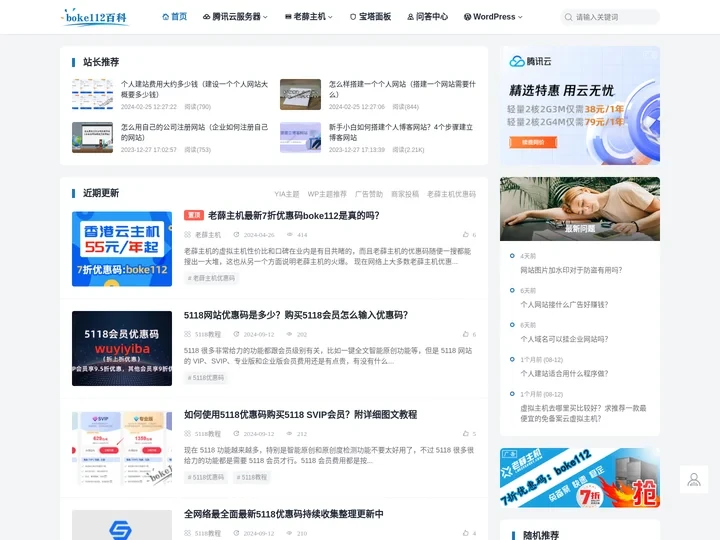Image resolution: width=720 pixels, height=540 pixels.
Task: Expand the 老薛主机 navigation dropdown
Action: pos(309,17)
